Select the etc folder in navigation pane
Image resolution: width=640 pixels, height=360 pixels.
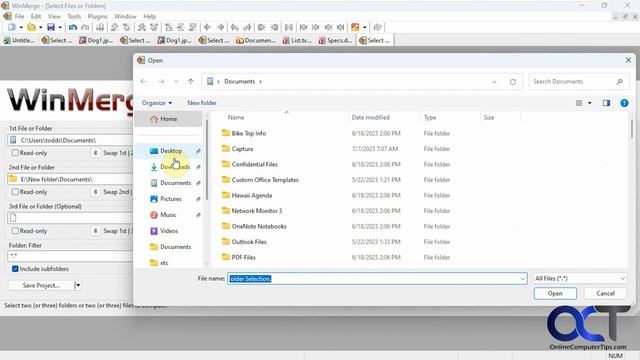[164, 263]
